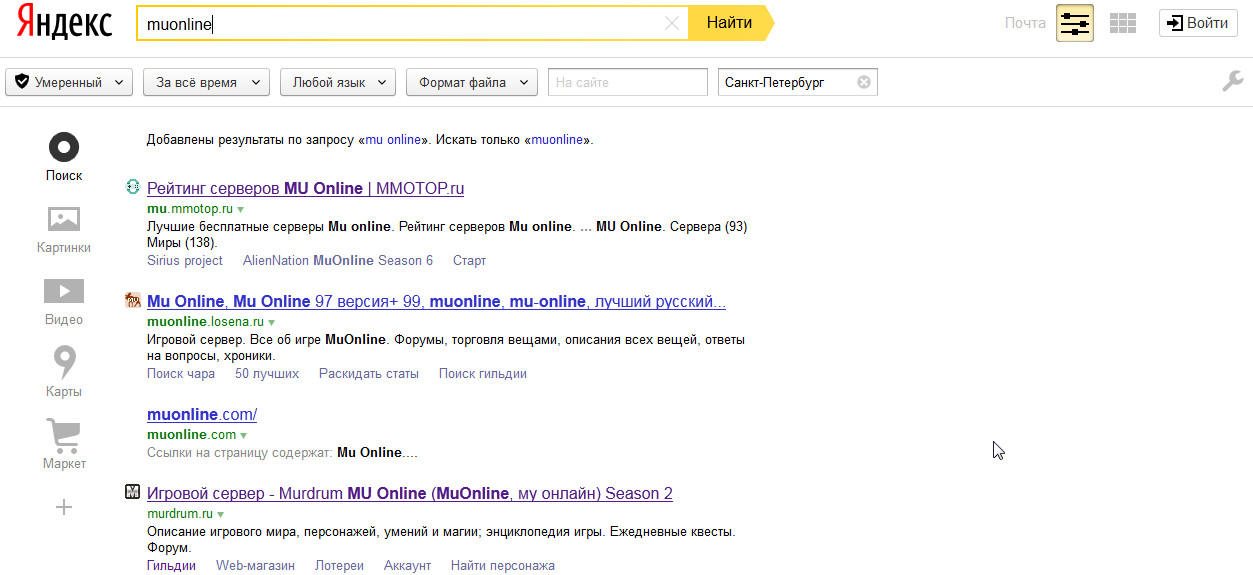
Task: Click the mu.mmotop.ru green URL
Action: (x=190, y=209)
